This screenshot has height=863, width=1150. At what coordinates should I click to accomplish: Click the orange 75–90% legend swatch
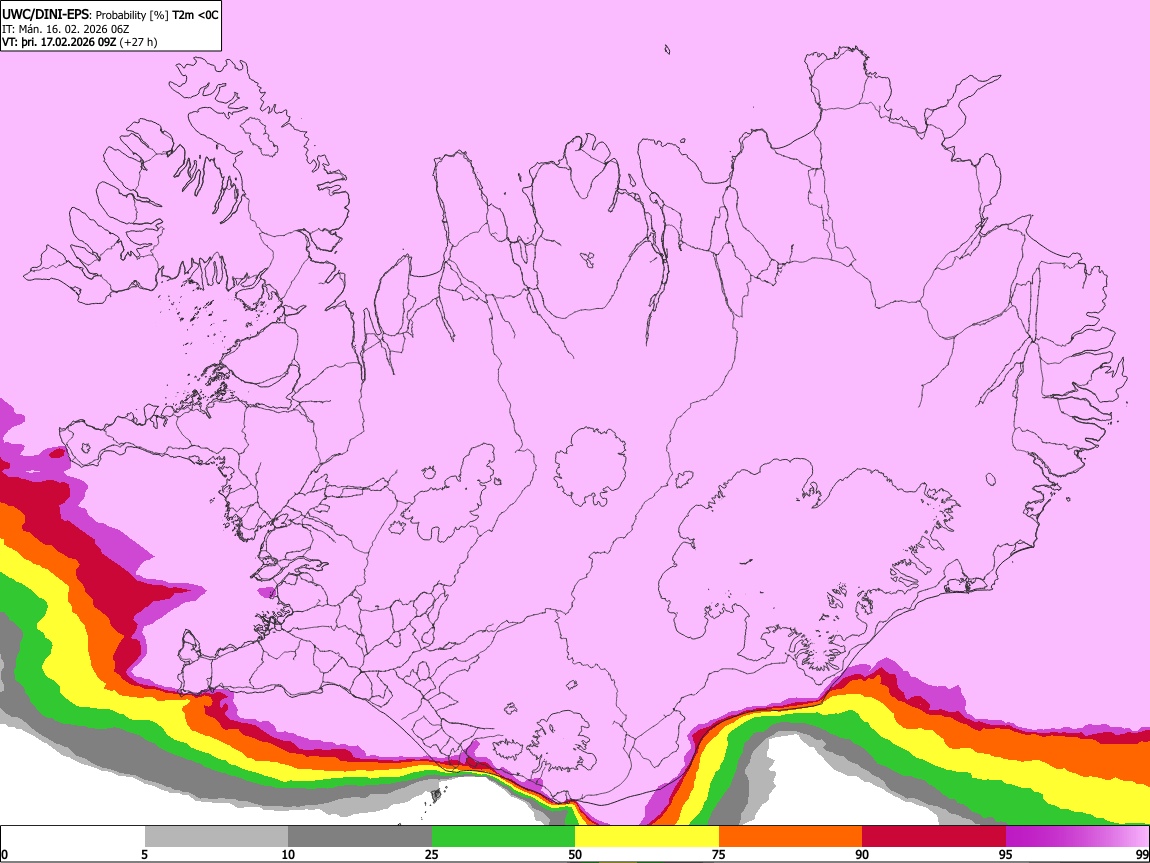(x=790, y=837)
